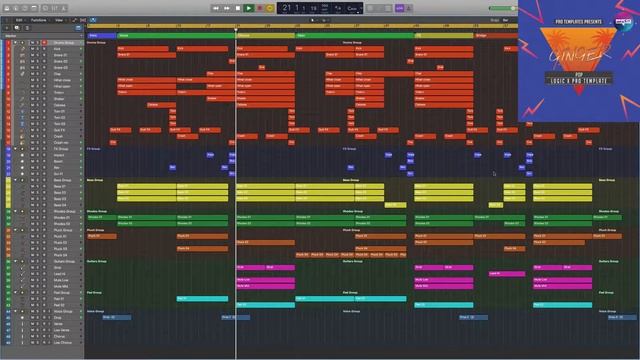
Task: Mute the Pad 01 track
Action: point(33,299)
